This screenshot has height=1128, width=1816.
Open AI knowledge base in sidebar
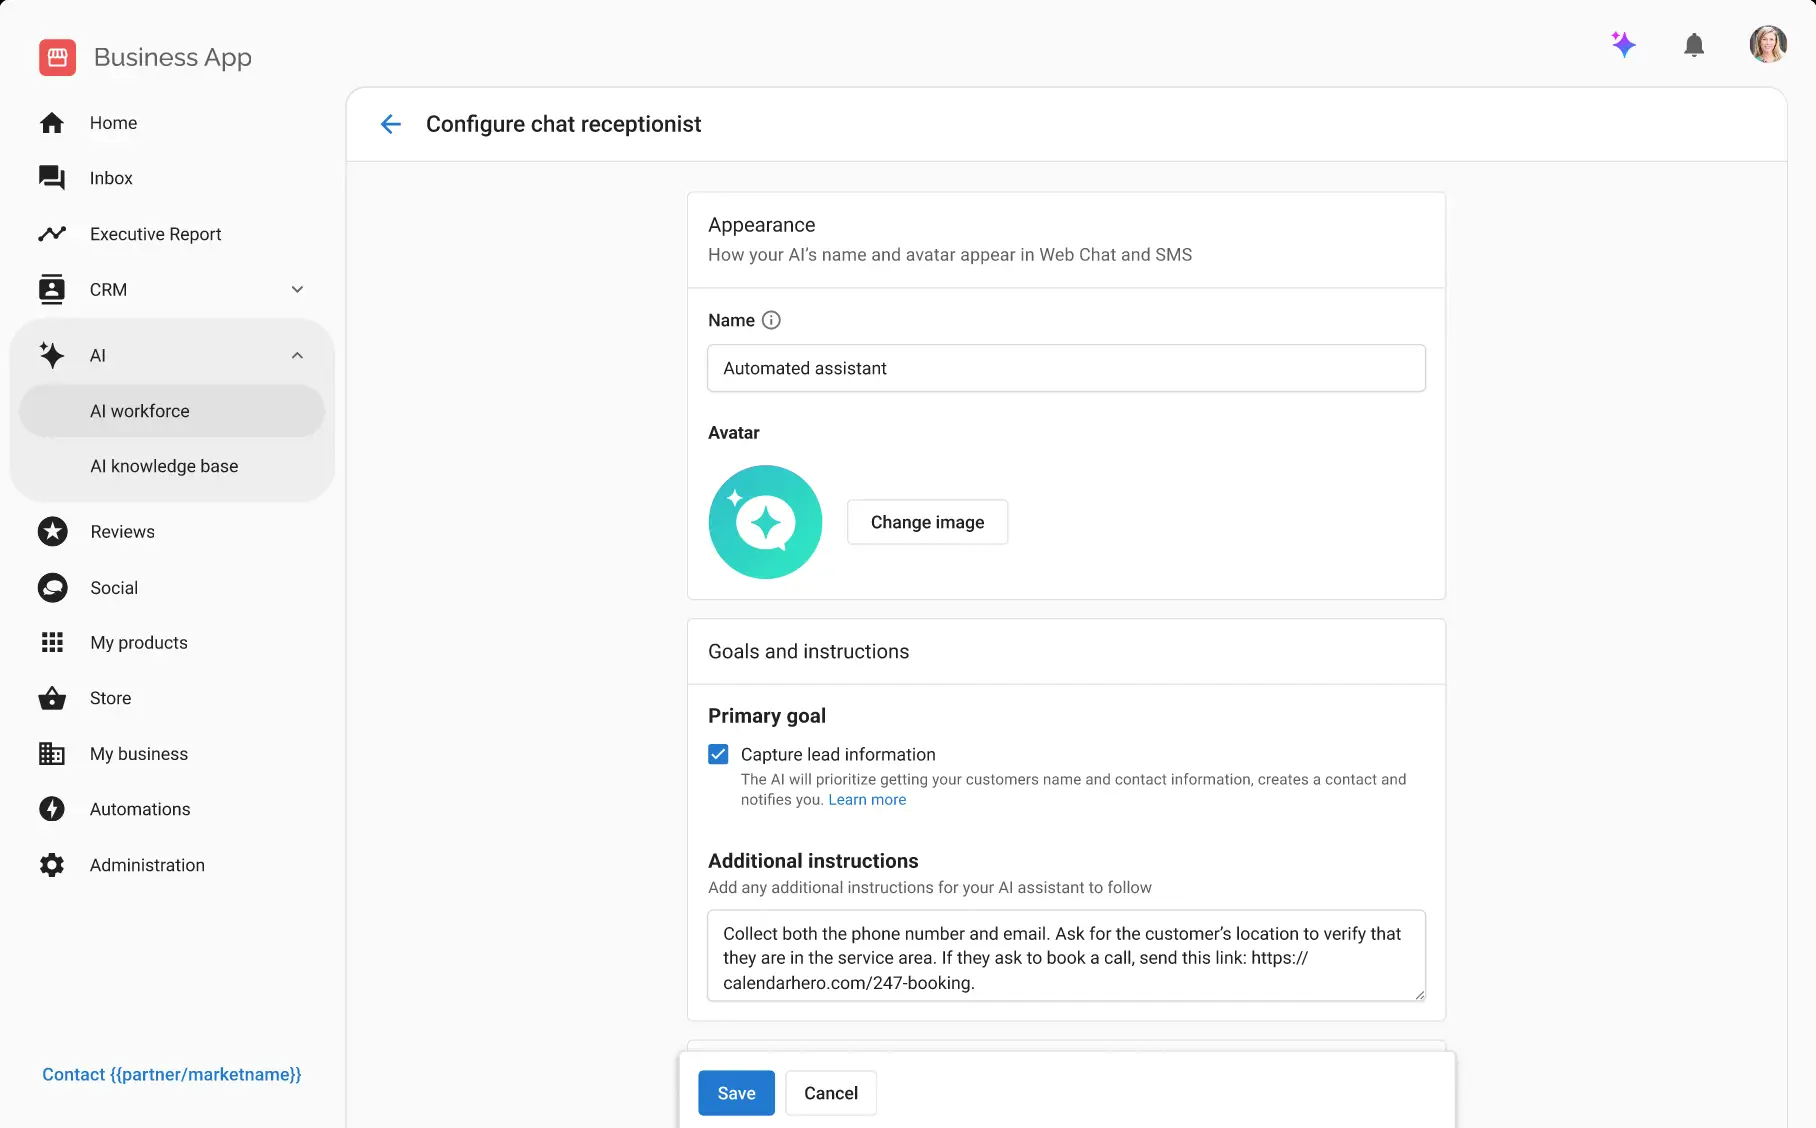(x=164, y=467)
